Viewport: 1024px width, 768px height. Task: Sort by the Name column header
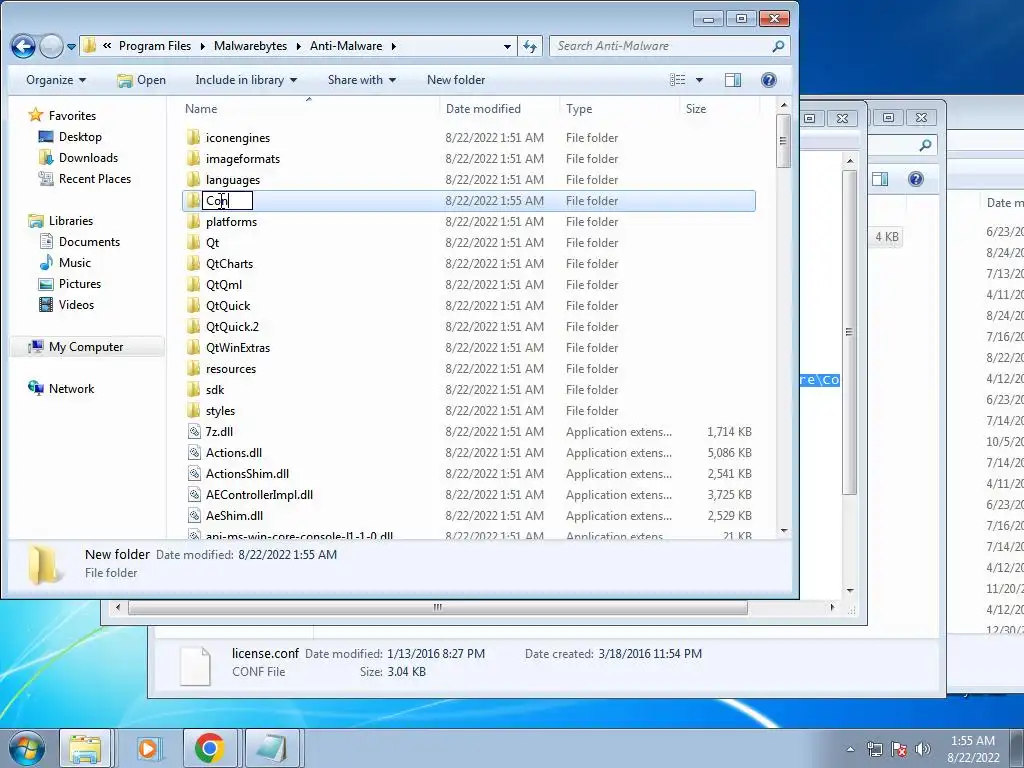[309, 109]
